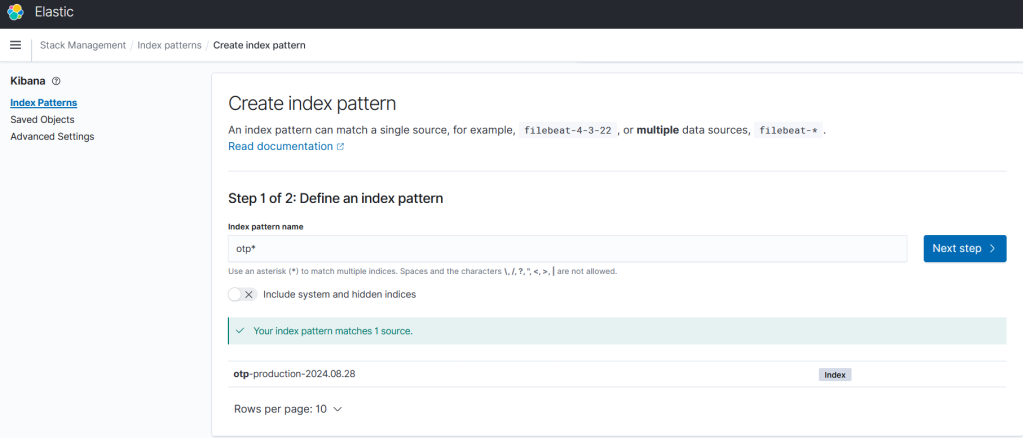
Task: Click the green checkmark in the success message
Action: [x=239, y=330]
